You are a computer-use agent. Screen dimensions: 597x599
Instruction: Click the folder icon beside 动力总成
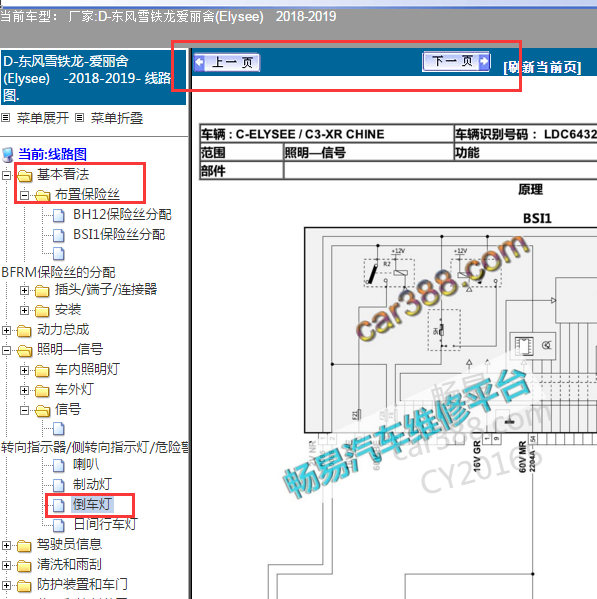[24, 331]
